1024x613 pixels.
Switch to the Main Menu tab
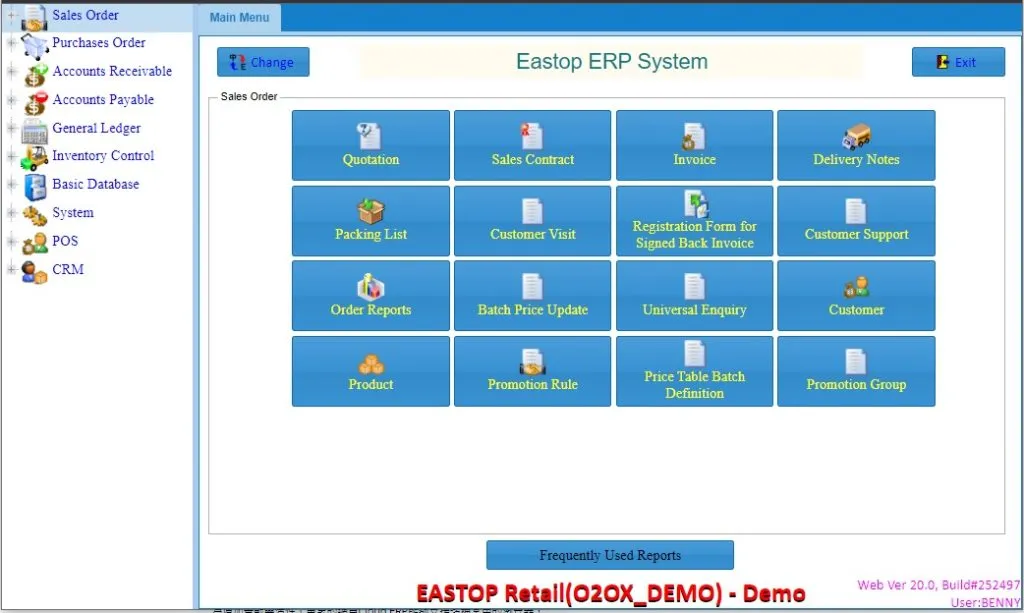click(239, 18)
